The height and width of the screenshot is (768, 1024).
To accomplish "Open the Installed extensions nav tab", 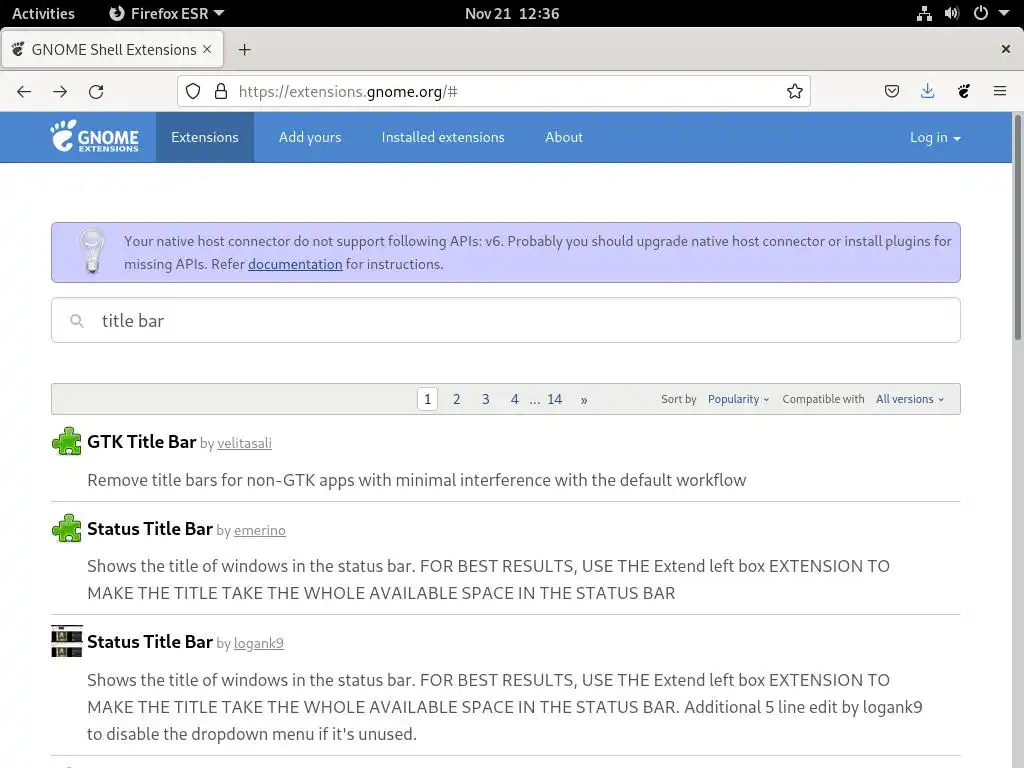I will coord(443,137).
